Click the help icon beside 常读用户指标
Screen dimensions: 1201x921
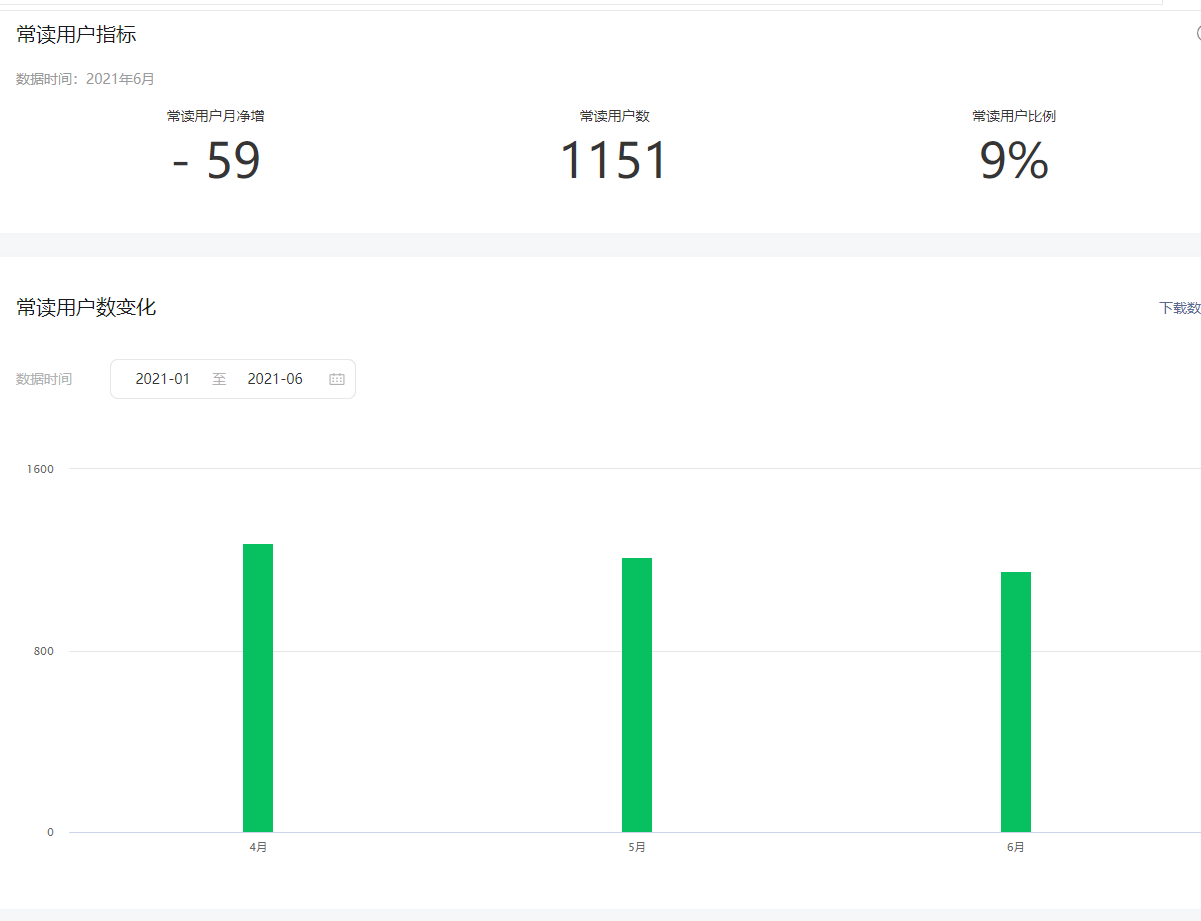pyautogui.click(x=1198, y=33)
